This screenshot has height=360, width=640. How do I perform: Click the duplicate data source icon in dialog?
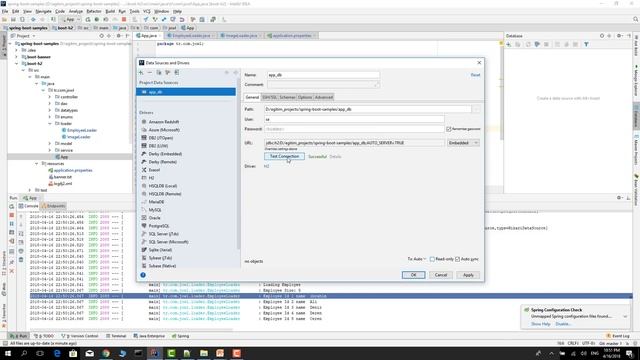[159, 73]
